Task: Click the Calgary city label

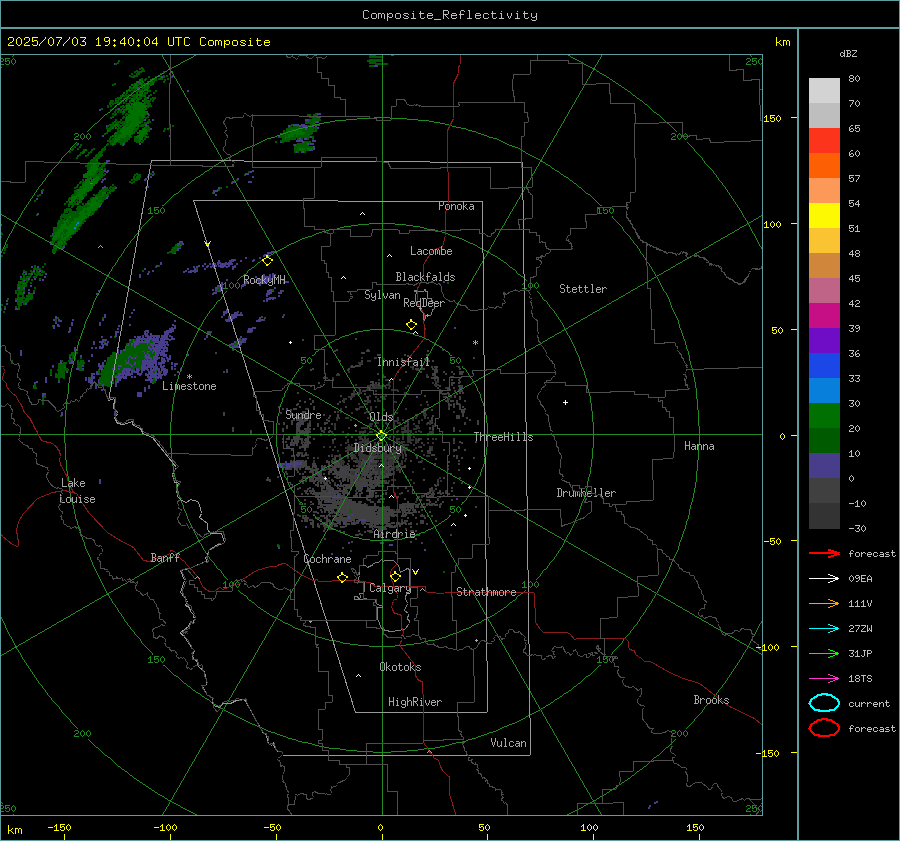Action: [390, 588]
